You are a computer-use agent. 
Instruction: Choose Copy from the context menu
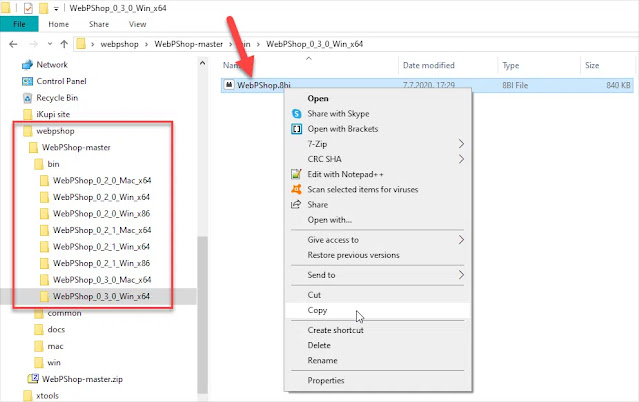(x=378, y=310)
